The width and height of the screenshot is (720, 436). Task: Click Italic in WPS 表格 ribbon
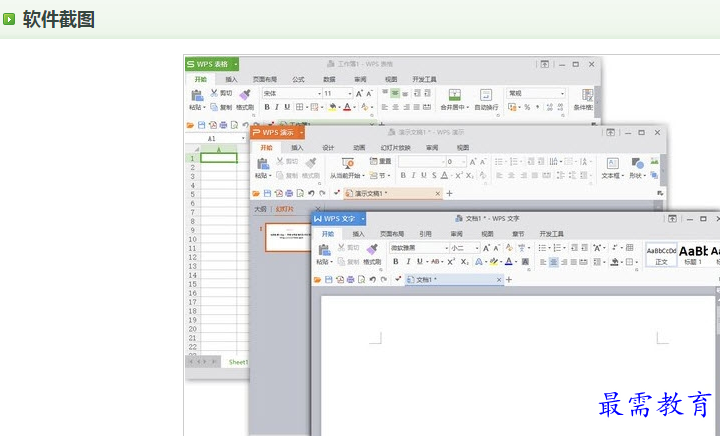276,107
